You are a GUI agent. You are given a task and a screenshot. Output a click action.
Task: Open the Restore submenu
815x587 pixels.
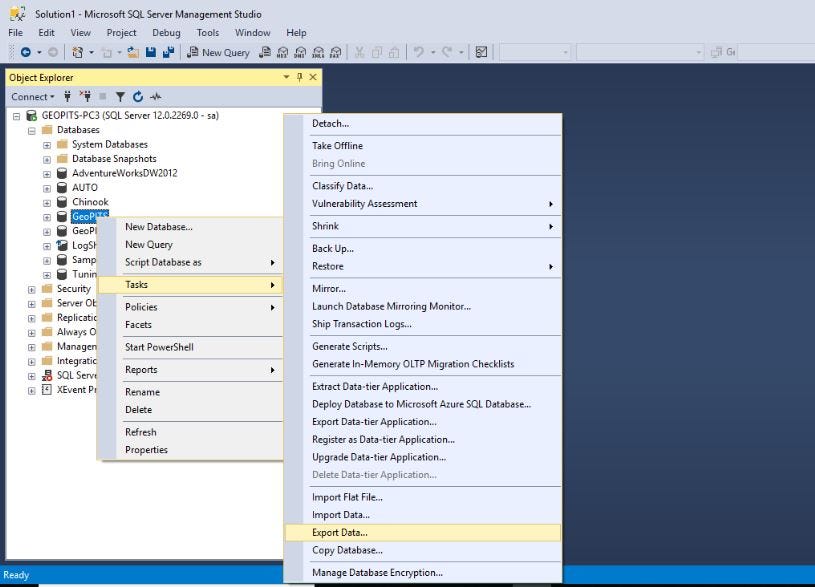tap(423, 266)
